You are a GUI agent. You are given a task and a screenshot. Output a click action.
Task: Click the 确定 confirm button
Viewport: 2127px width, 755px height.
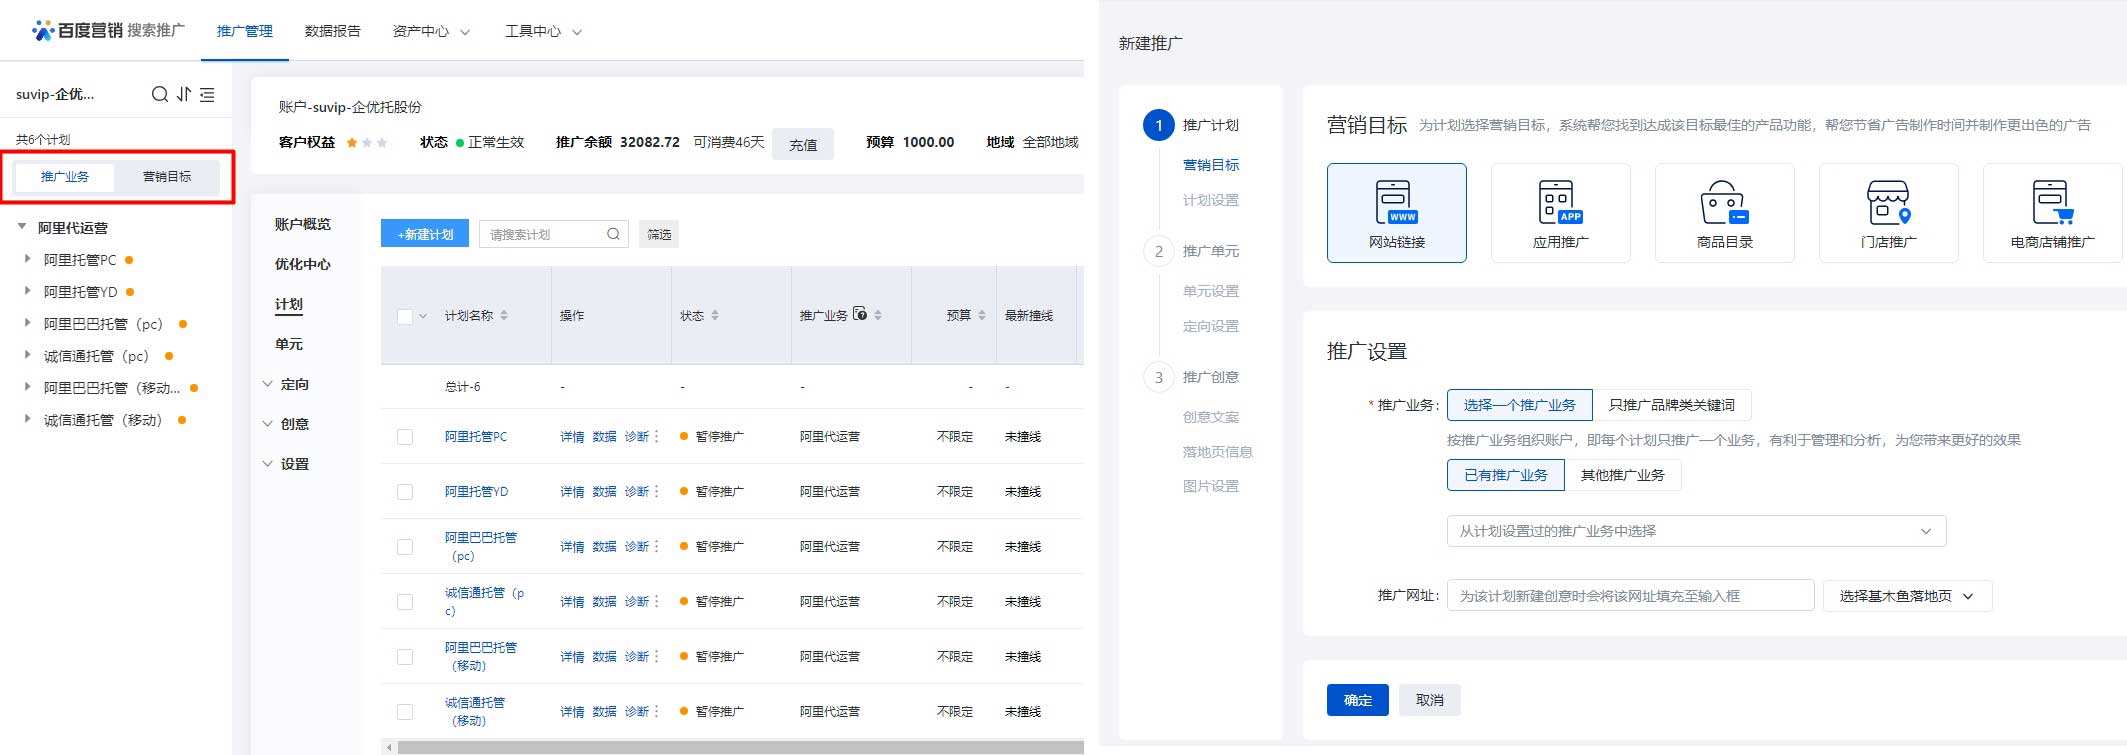tap(1357, 700)
